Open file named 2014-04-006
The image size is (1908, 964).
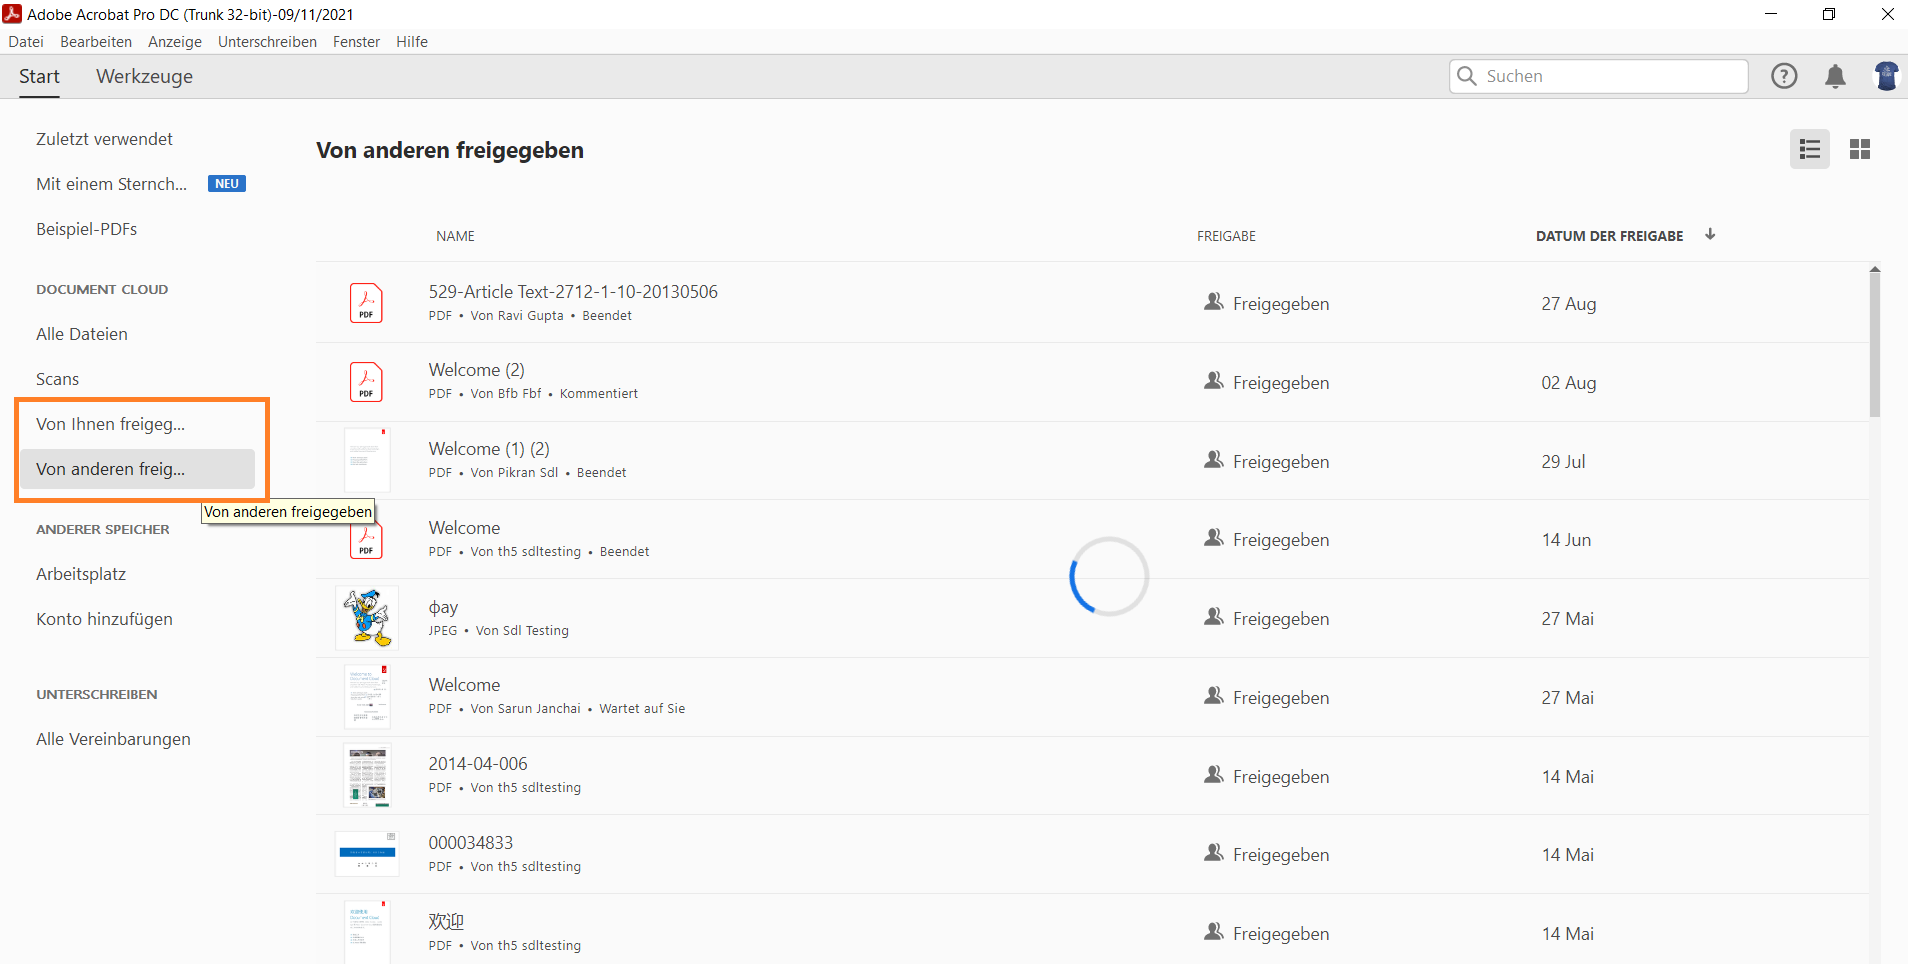pos(478,764)
